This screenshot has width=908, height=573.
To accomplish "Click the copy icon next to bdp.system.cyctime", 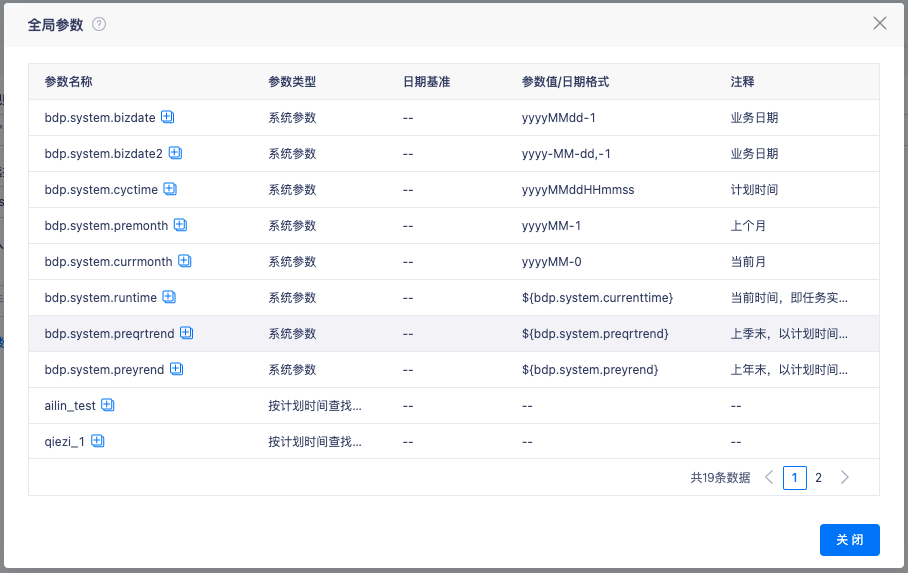I will (170, 189).
